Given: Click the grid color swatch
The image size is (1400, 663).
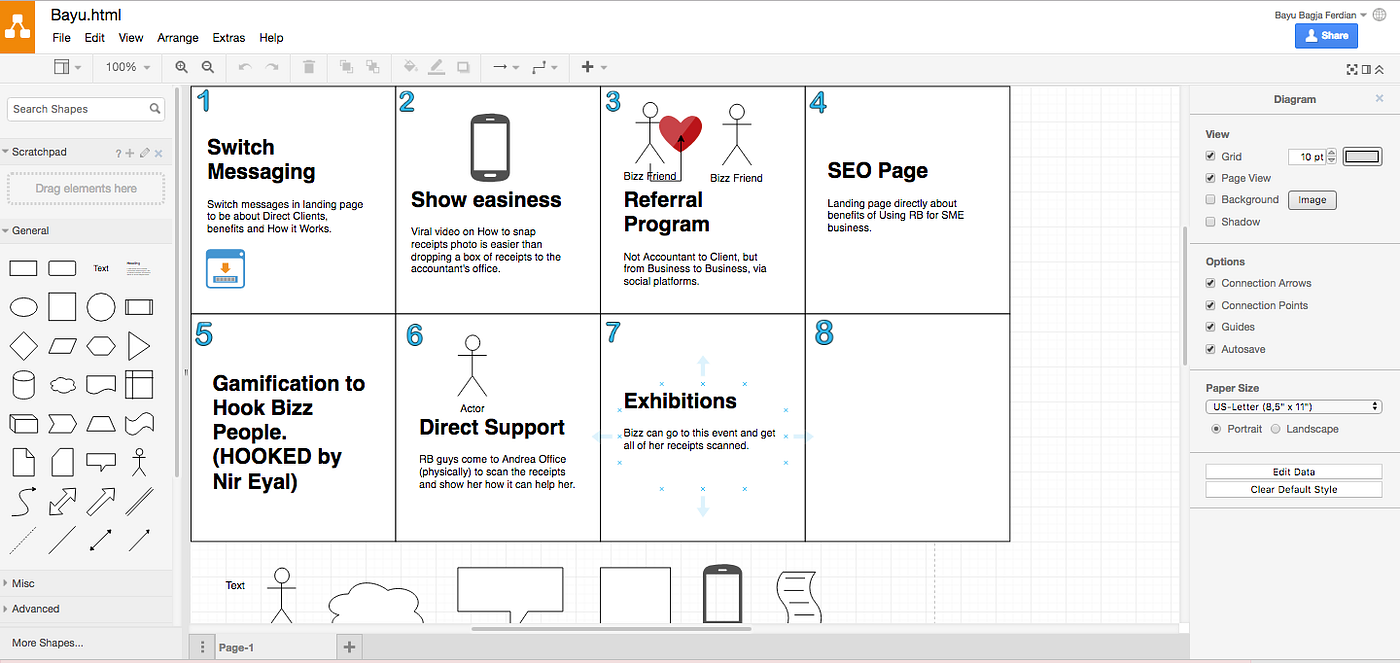Looking at the screenshot, I should point(1362,156).
